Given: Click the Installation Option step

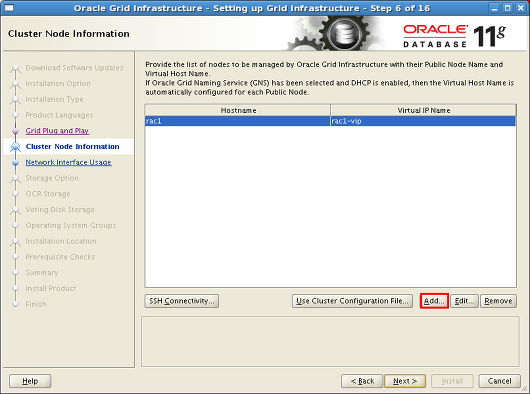Looking at the screenshot, I should click(58, 83).
